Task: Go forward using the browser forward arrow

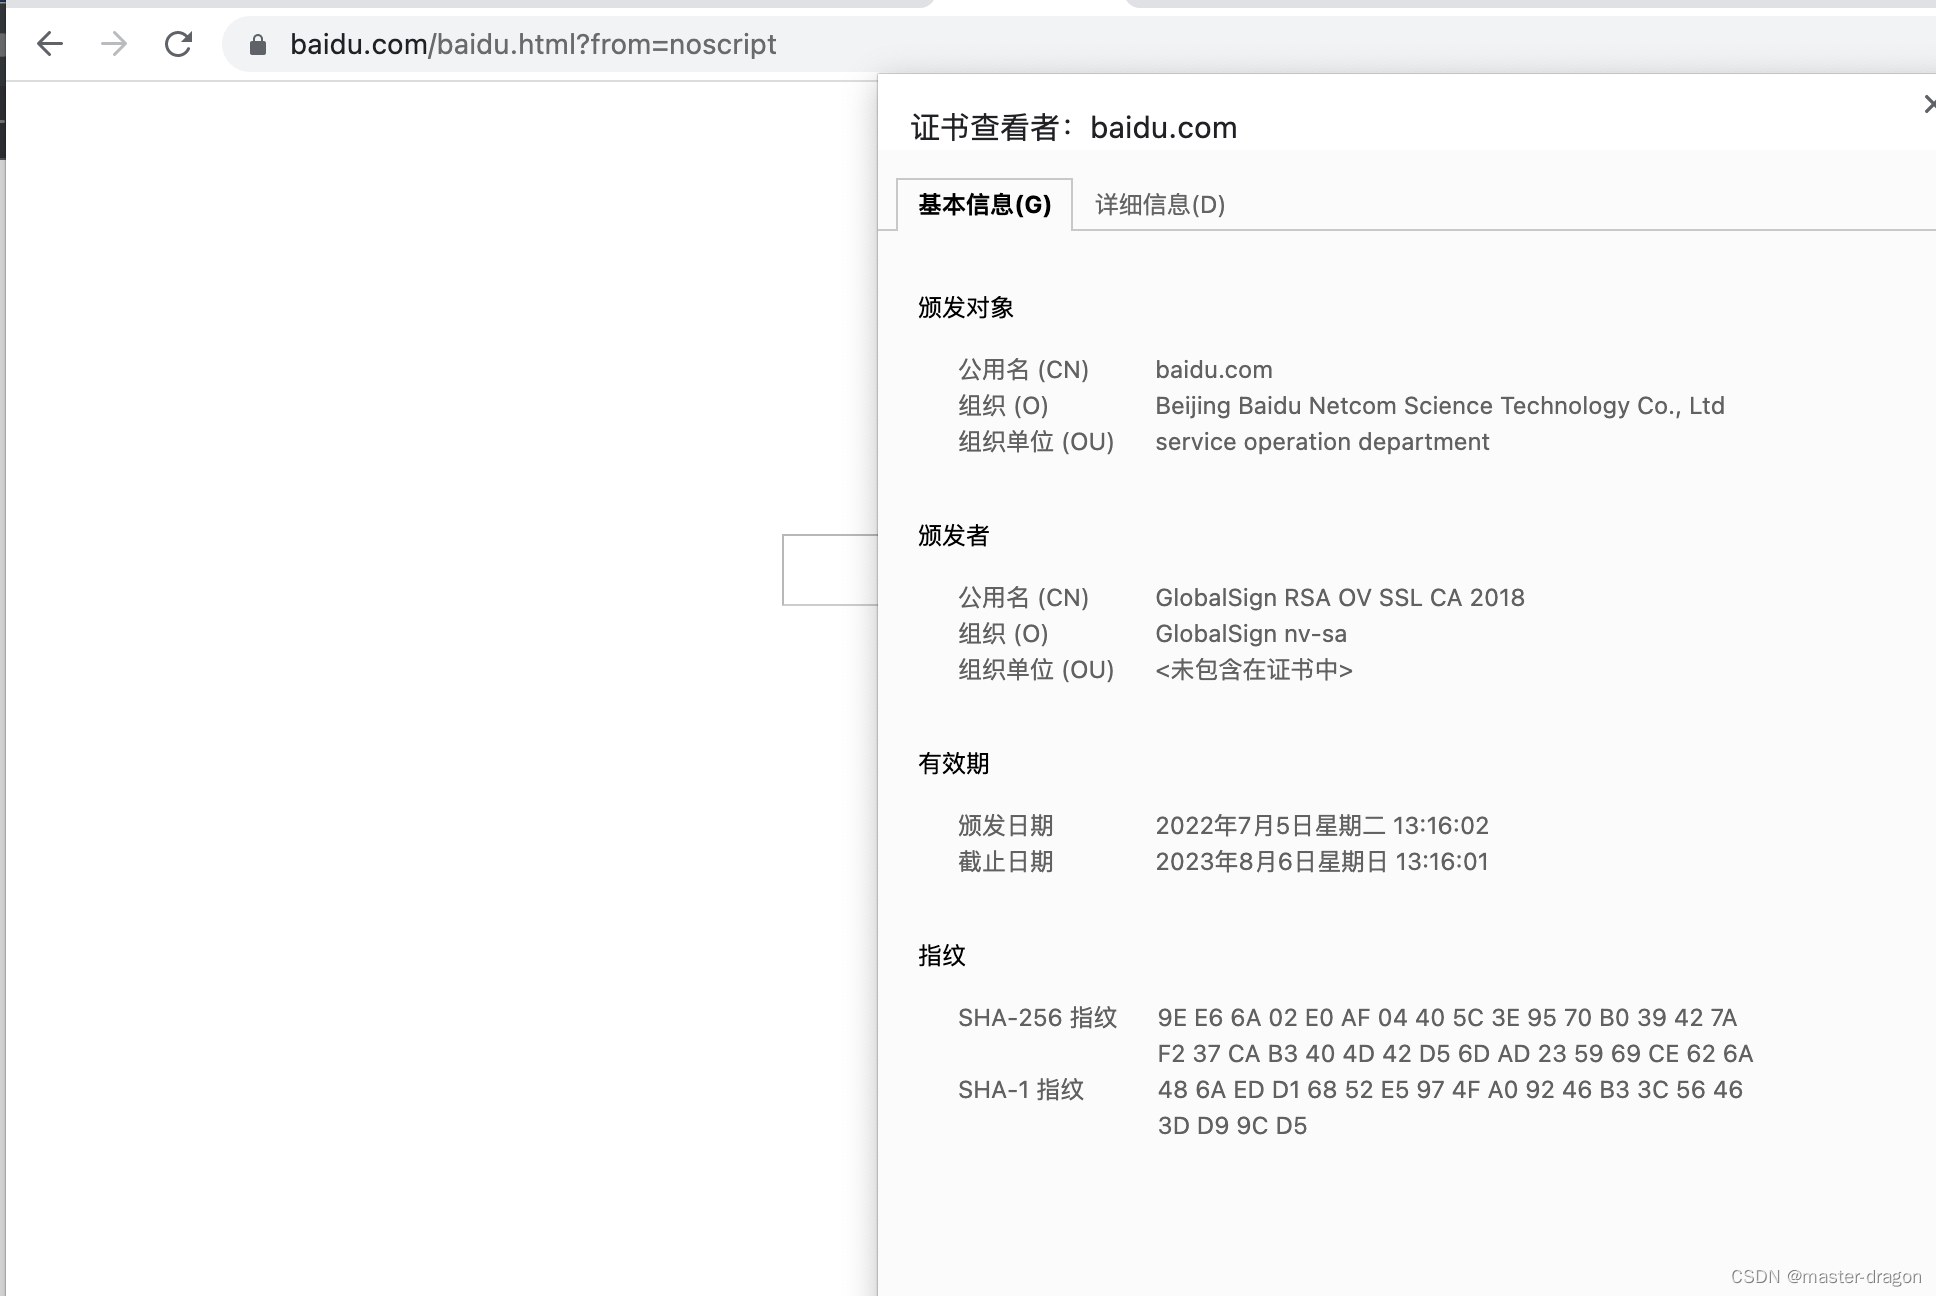Action: [114, 44]
